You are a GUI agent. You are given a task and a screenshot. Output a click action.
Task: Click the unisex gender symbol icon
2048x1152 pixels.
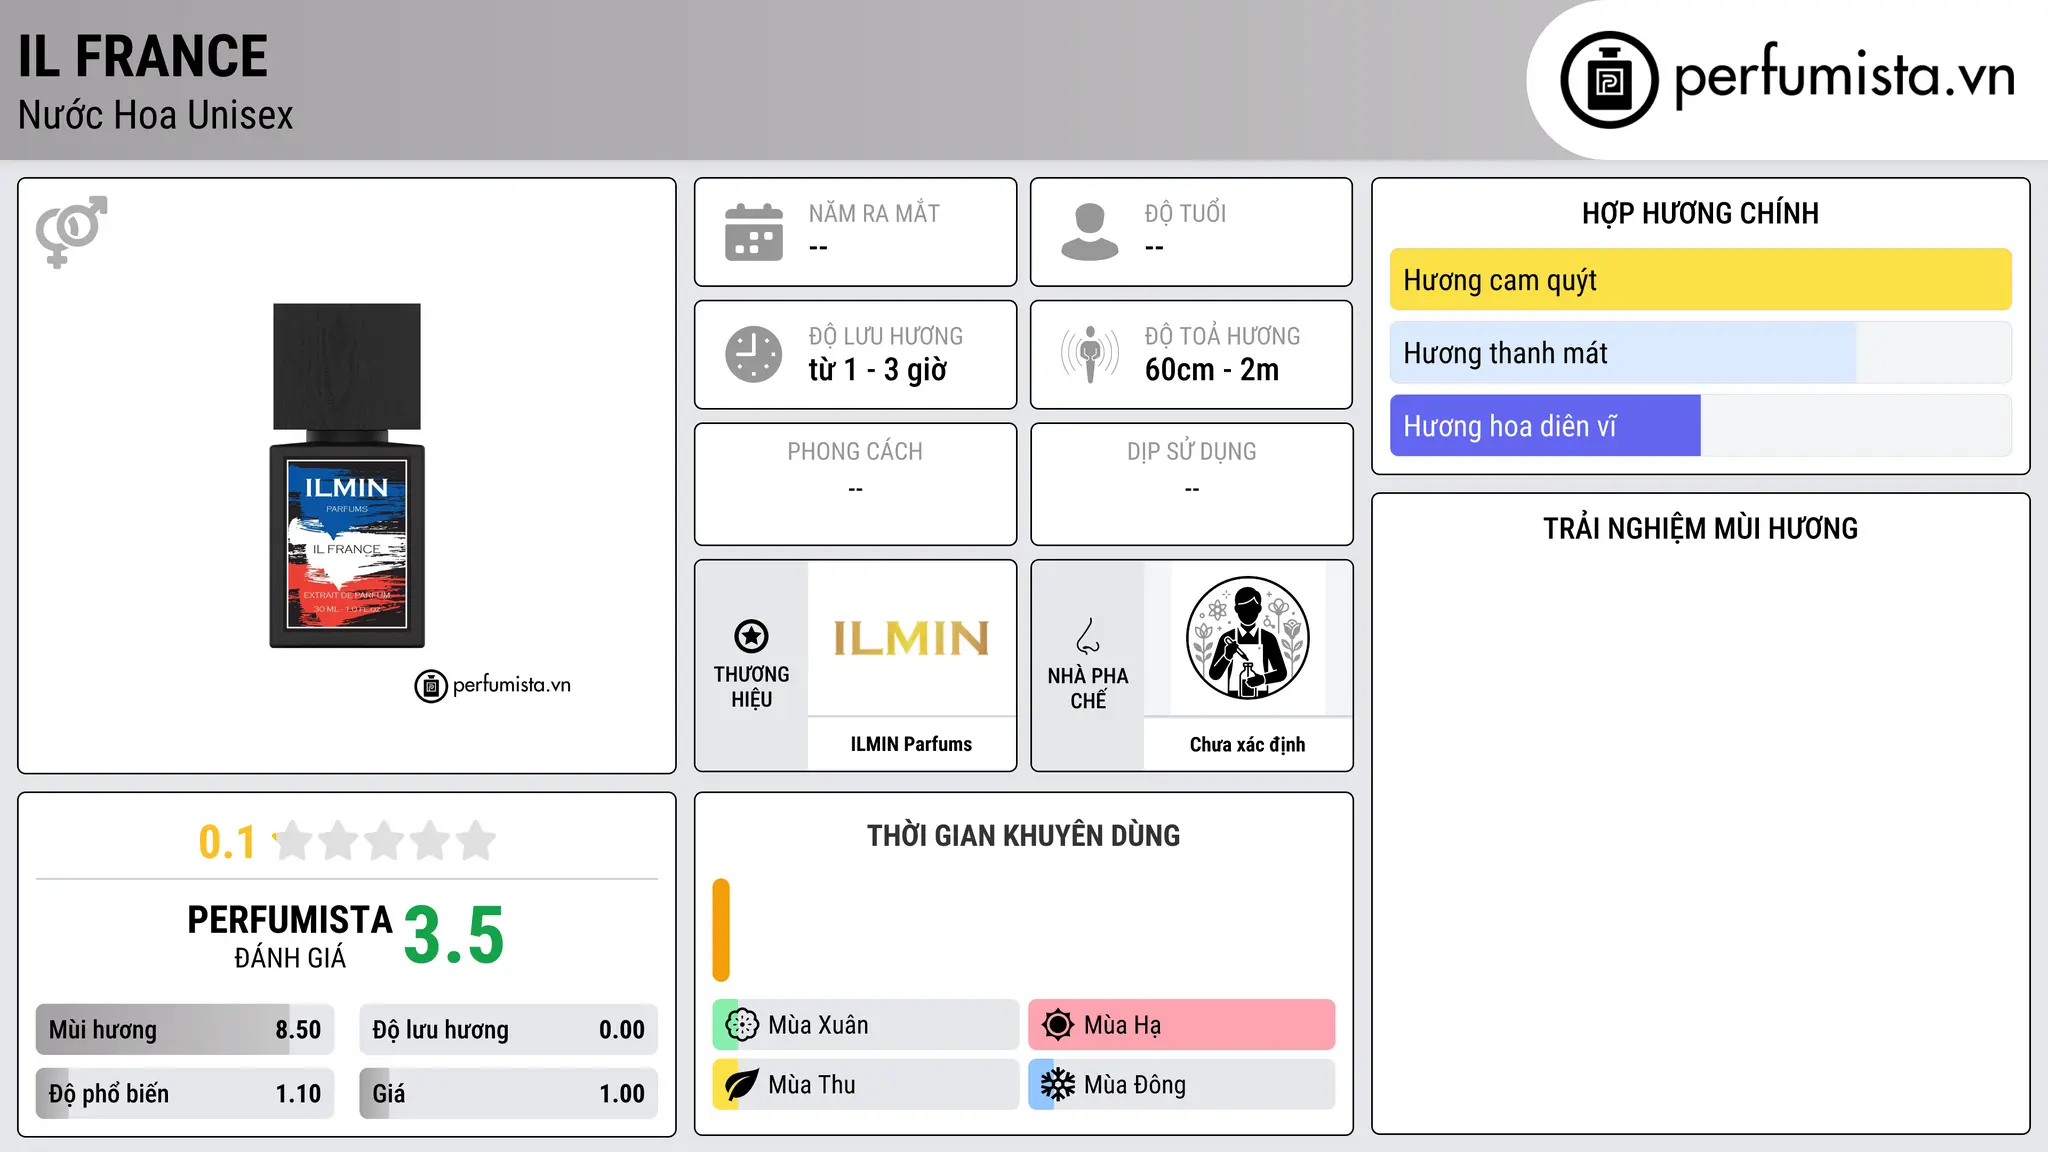[x=72, y=231]
